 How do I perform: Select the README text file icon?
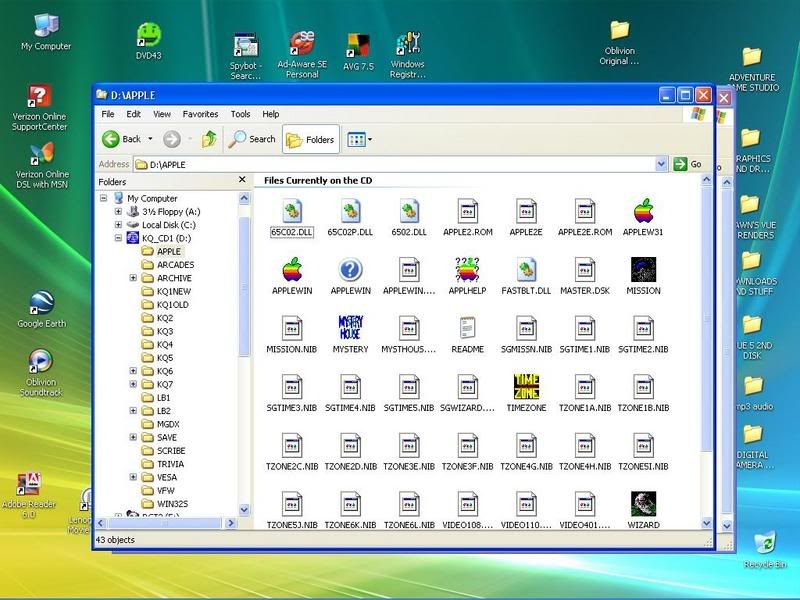pyautogui.click(x=468, y=328)
